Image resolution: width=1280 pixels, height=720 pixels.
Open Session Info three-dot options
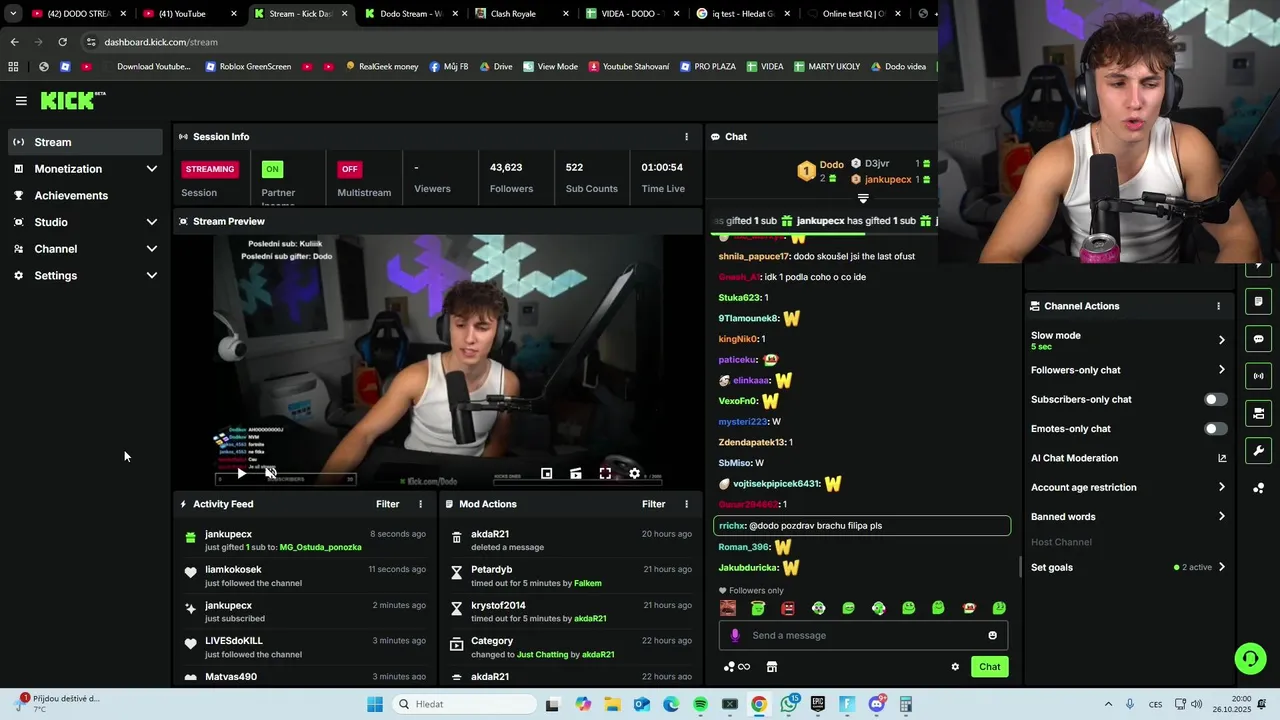[686, 137]
